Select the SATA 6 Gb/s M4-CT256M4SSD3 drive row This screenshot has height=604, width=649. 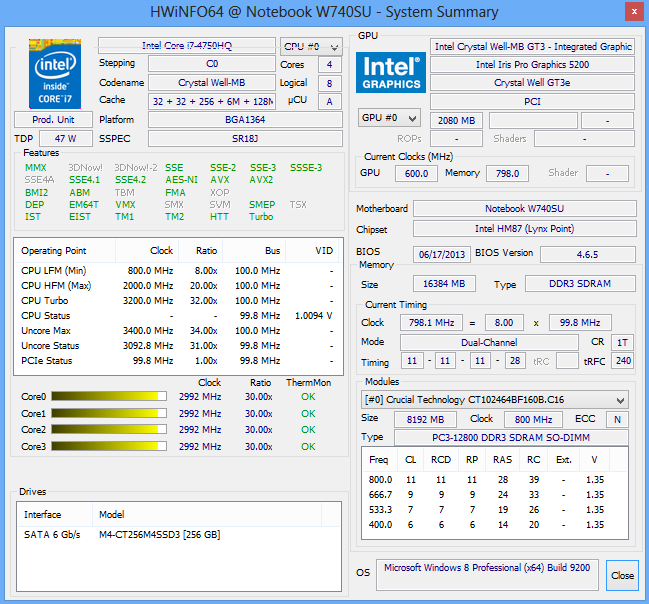pos(179,534)
